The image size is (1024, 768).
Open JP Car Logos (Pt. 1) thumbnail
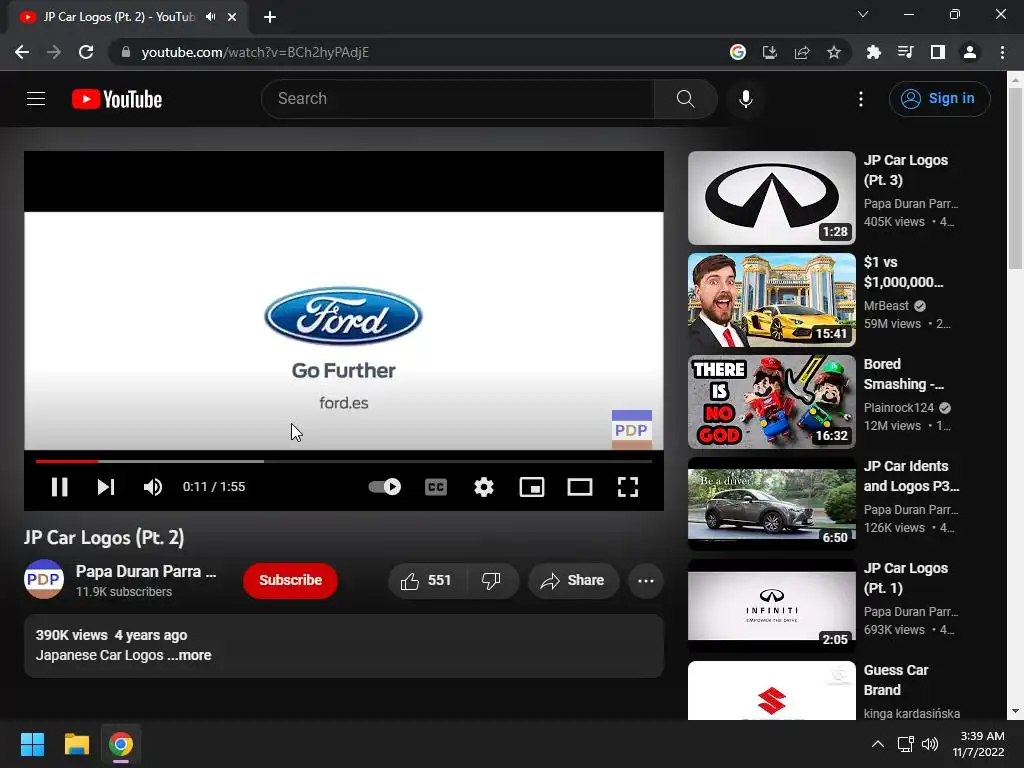771,605
